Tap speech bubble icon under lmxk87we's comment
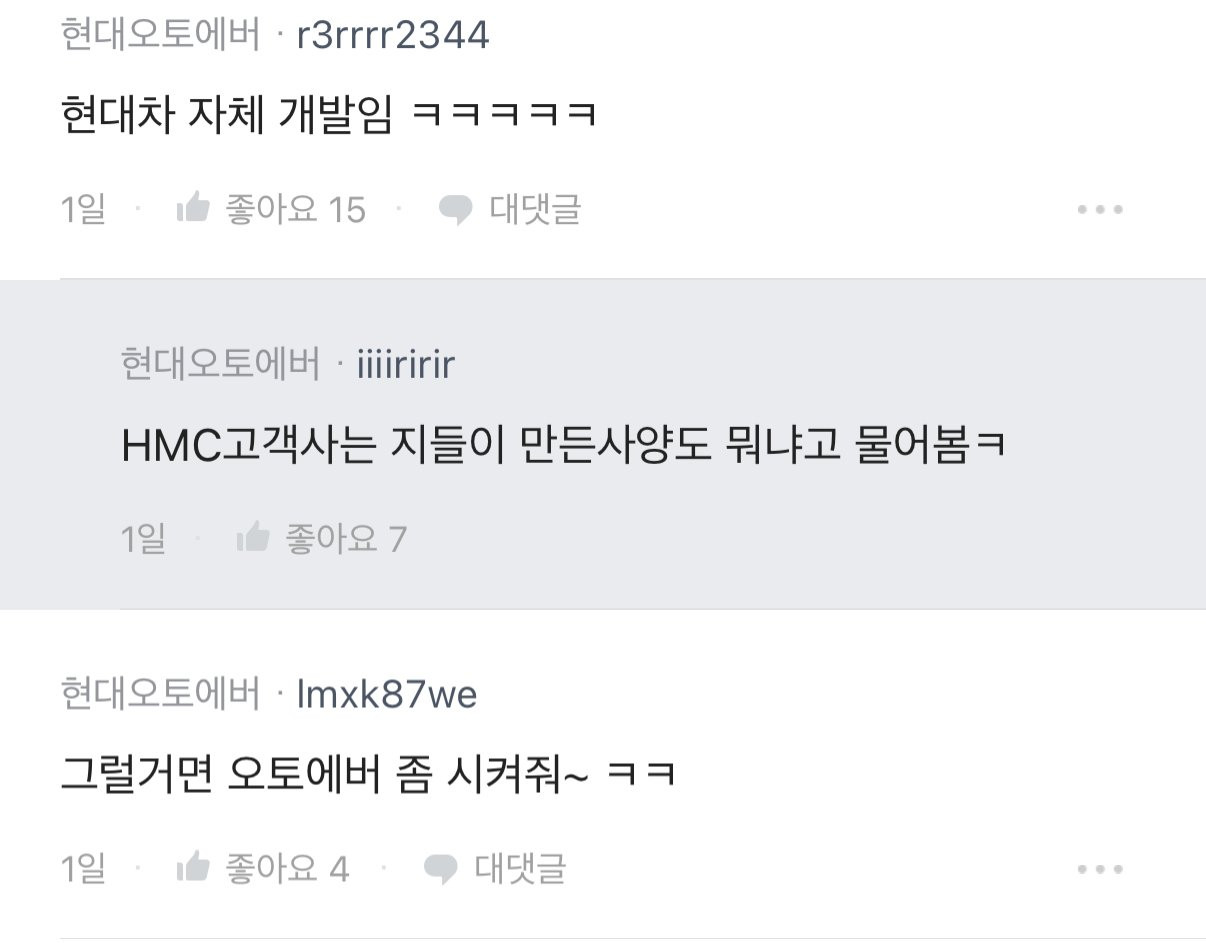This screenshot has height=943, width=1206. point(441,870)
